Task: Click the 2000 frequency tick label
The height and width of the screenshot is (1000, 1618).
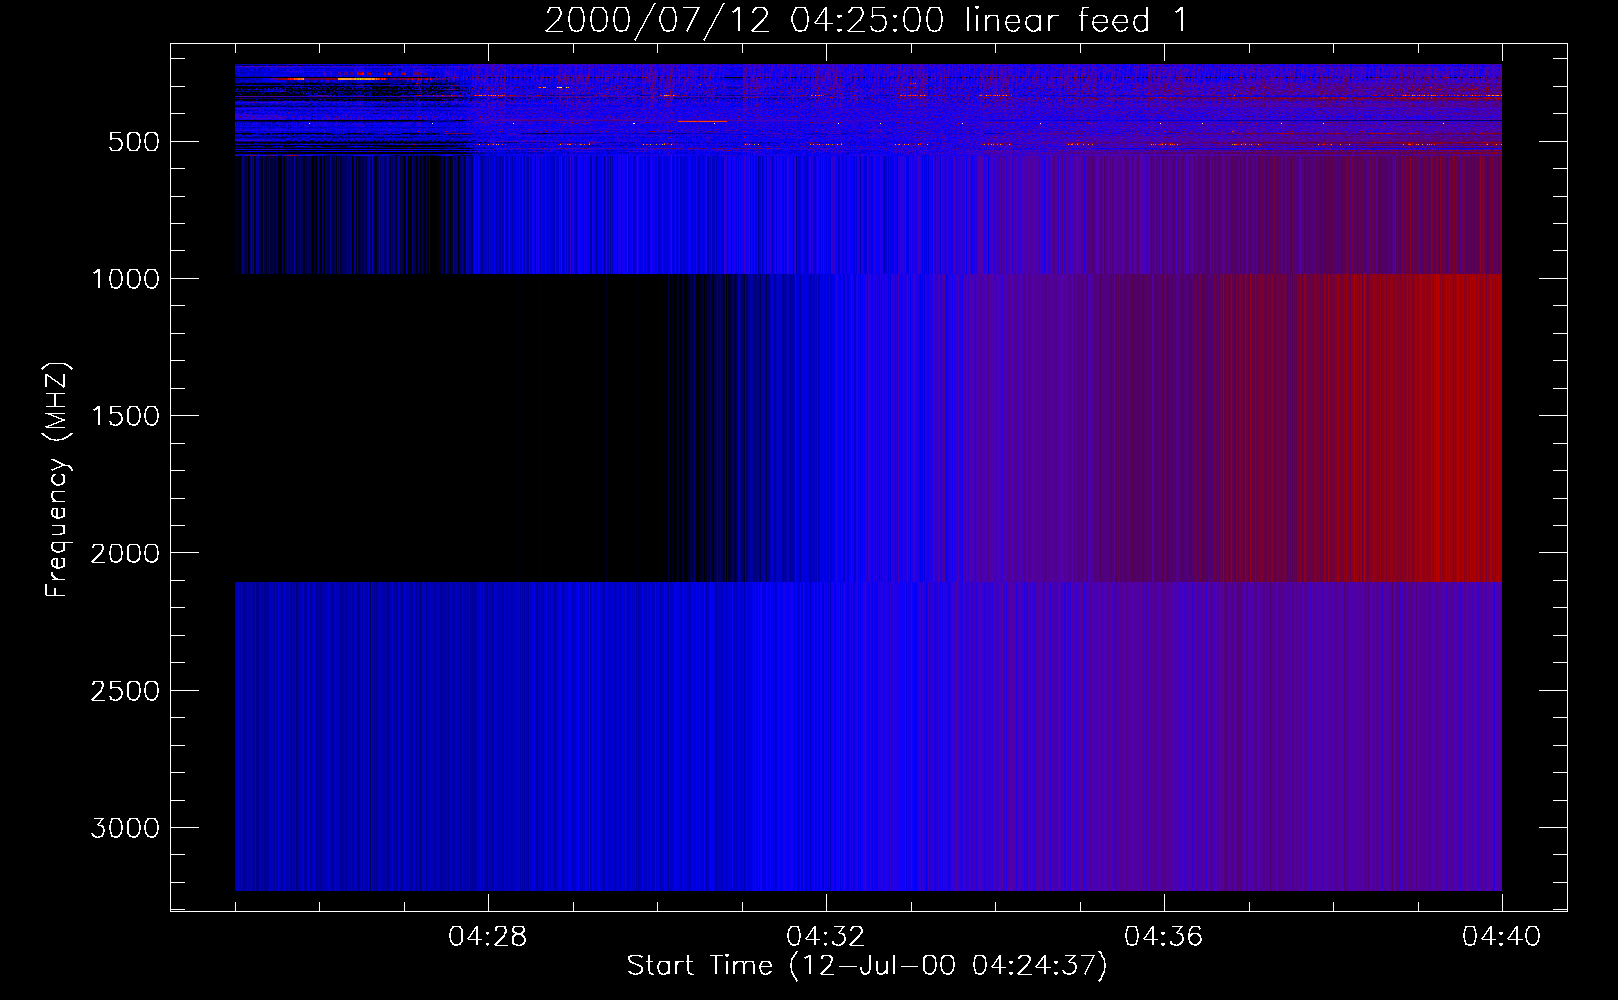Action: (125, 554)
